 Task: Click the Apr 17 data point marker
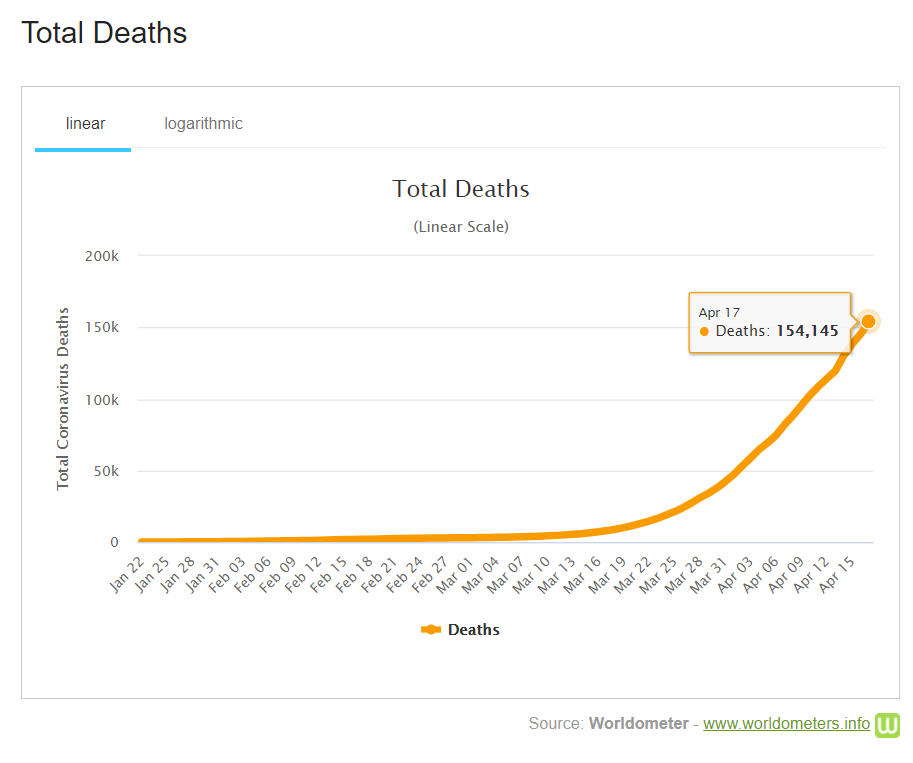pyautogui.click(x=868, y=321)
